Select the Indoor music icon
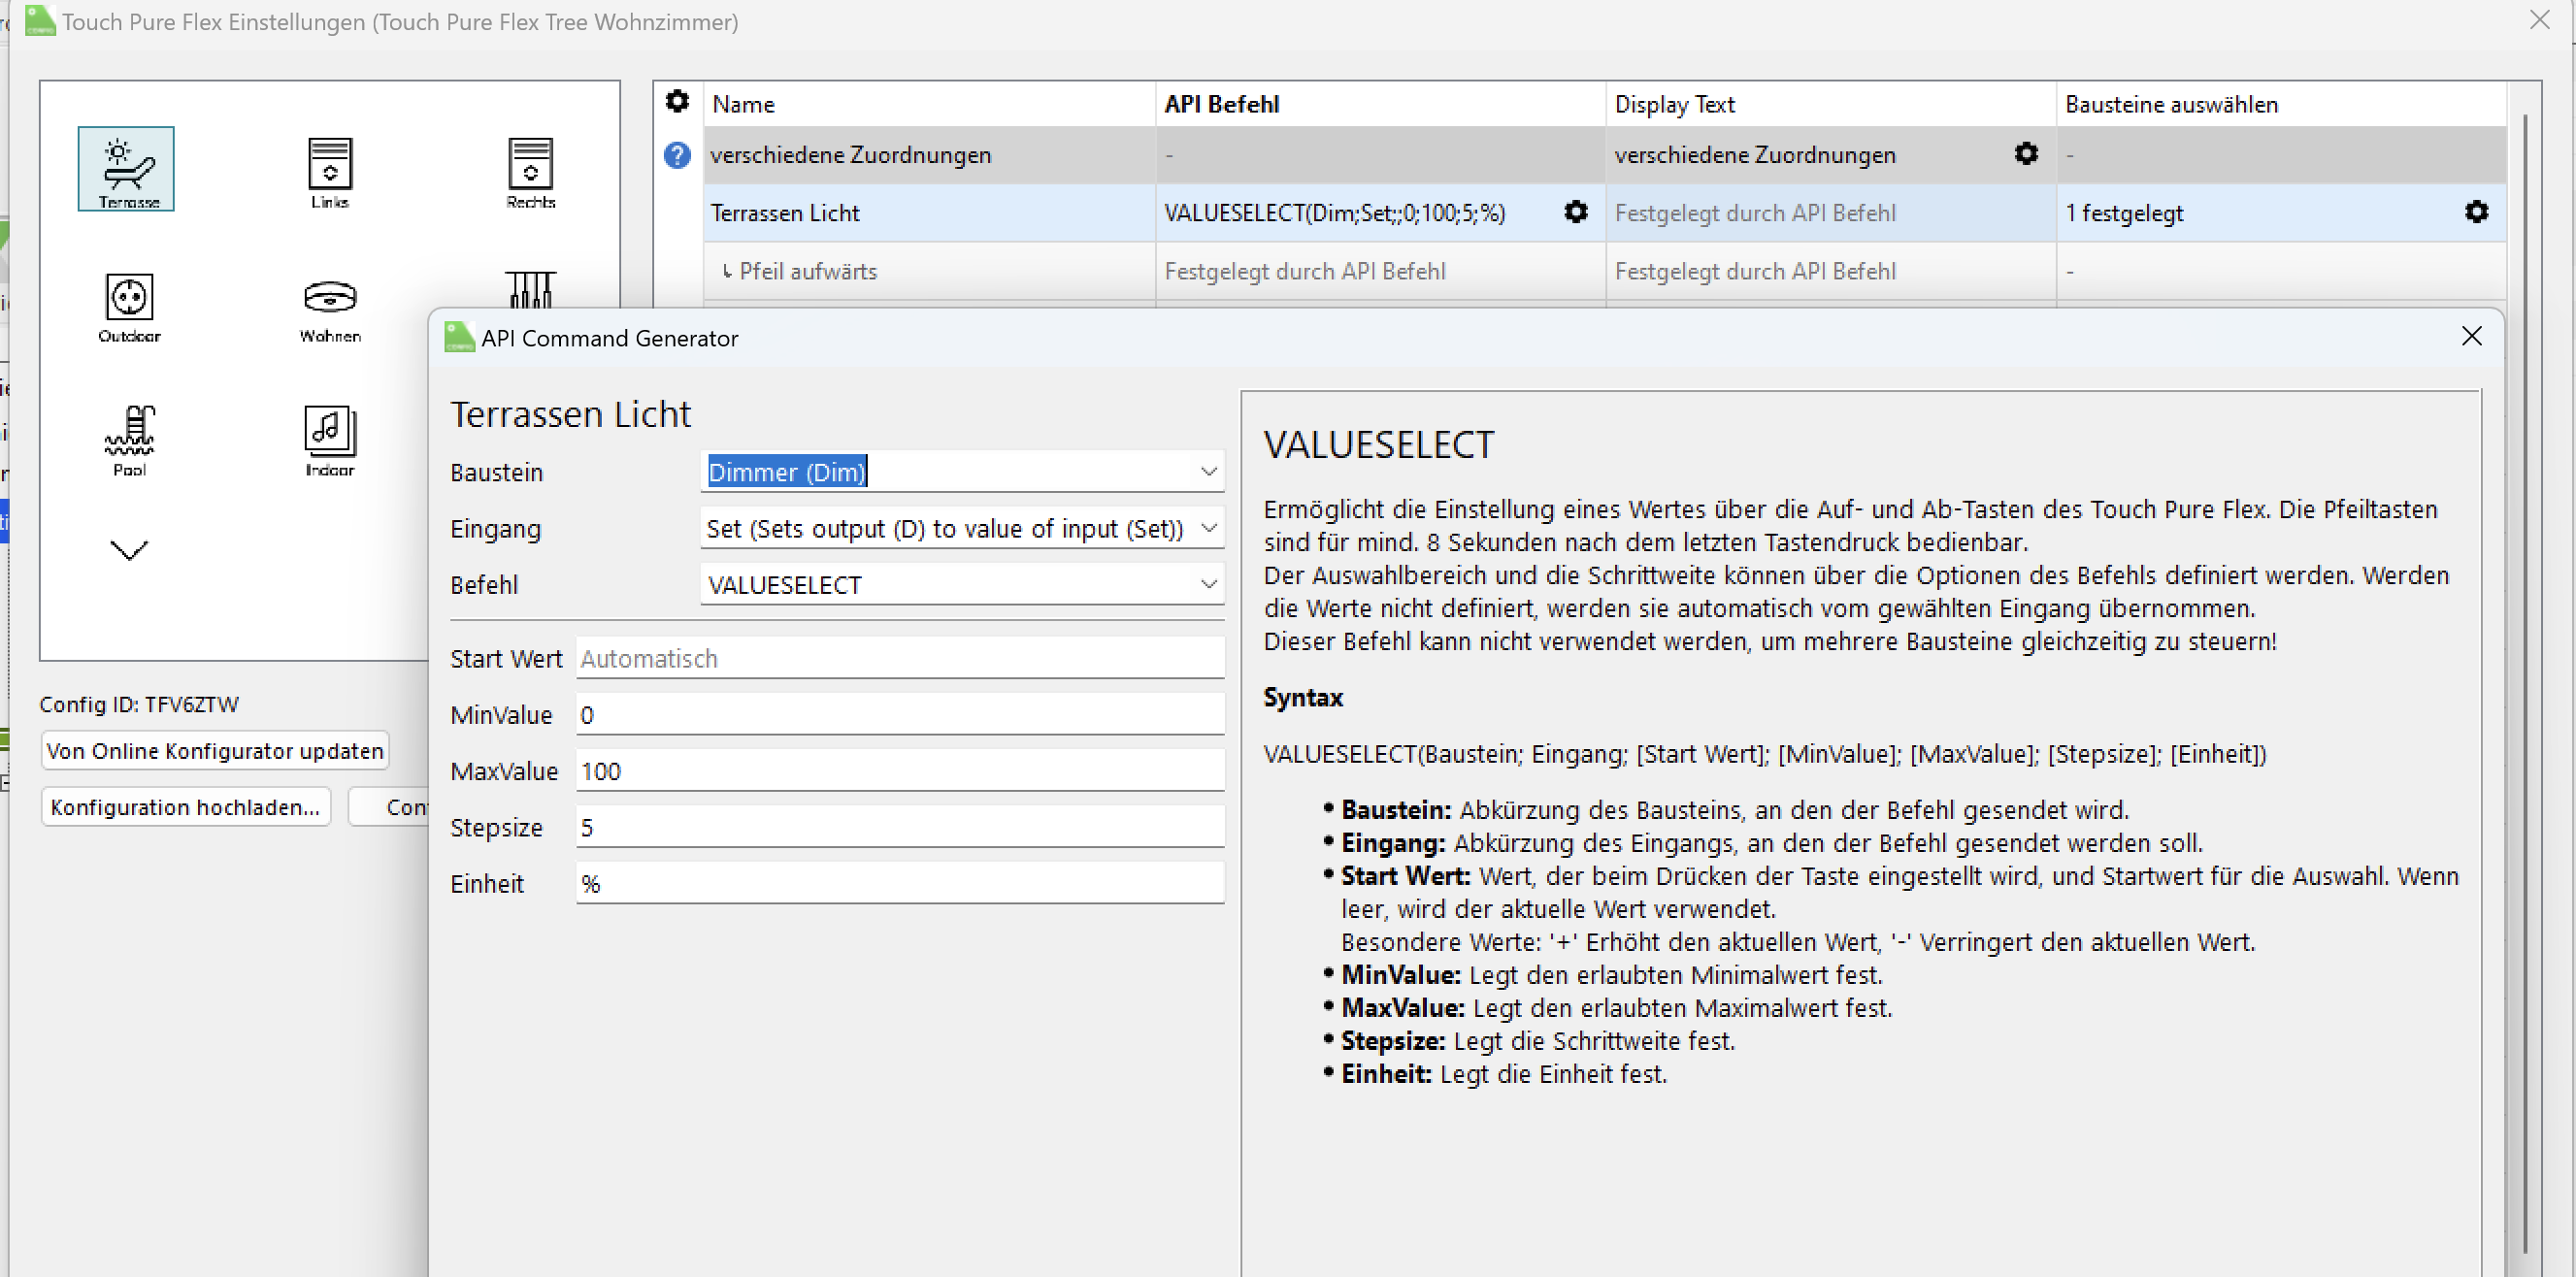Screen dimensions: 2576x1277 pos(329,438)
